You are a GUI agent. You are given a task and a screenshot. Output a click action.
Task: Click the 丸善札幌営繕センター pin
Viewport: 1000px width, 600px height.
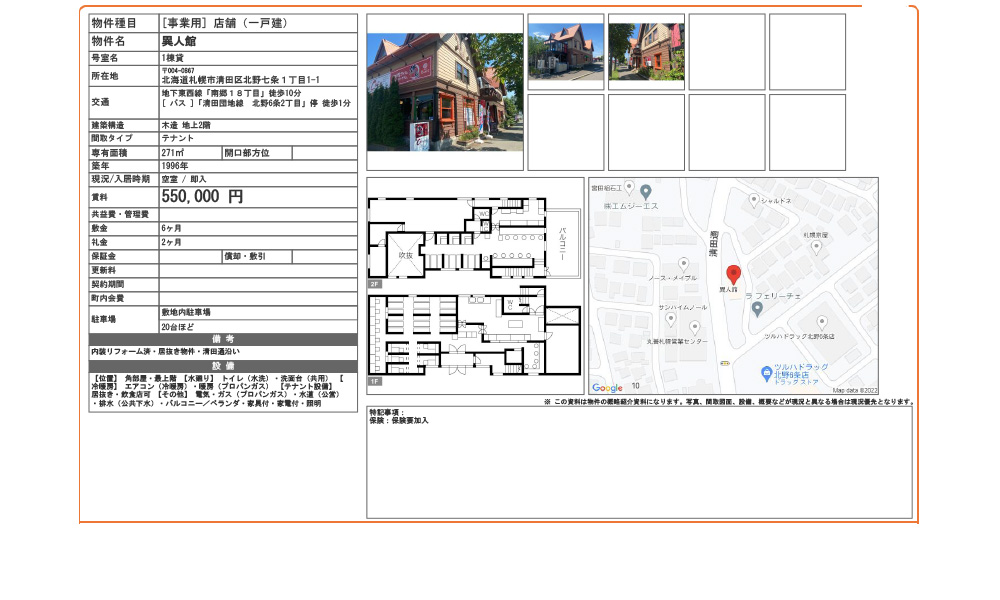pyautogui.click(x=694, y=326)
